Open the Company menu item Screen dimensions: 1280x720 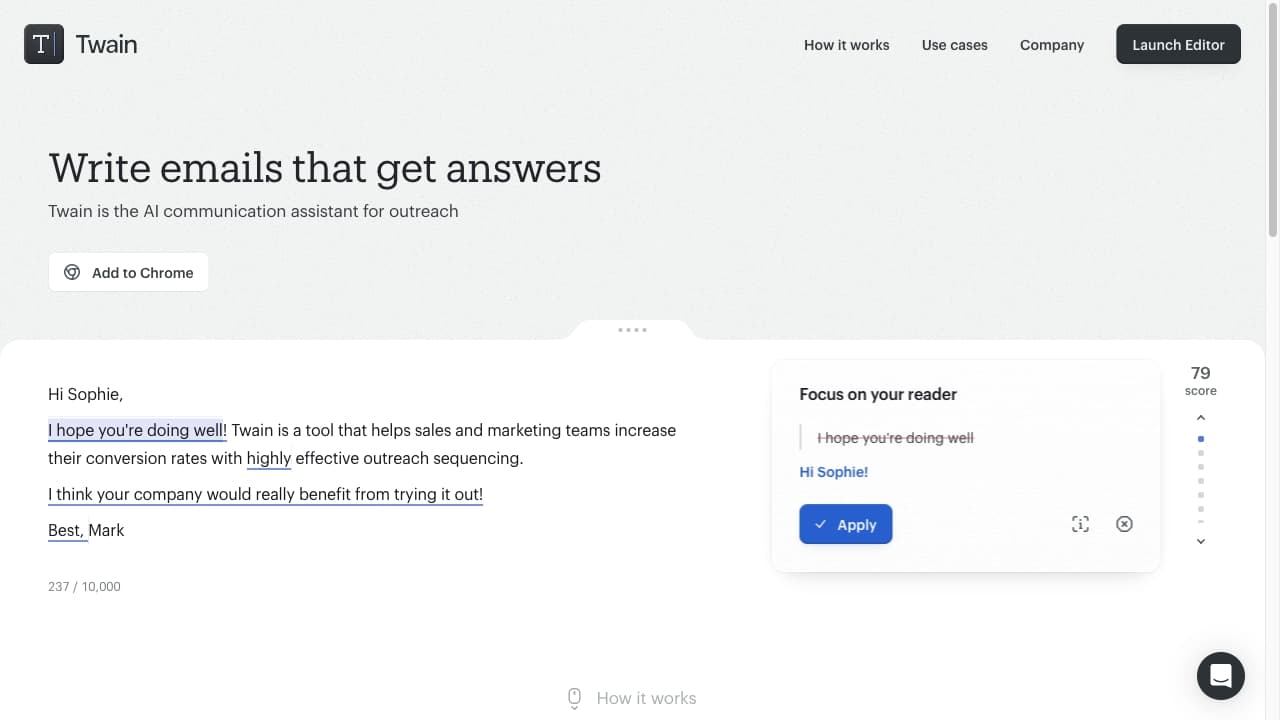(x=1052, y=45)
